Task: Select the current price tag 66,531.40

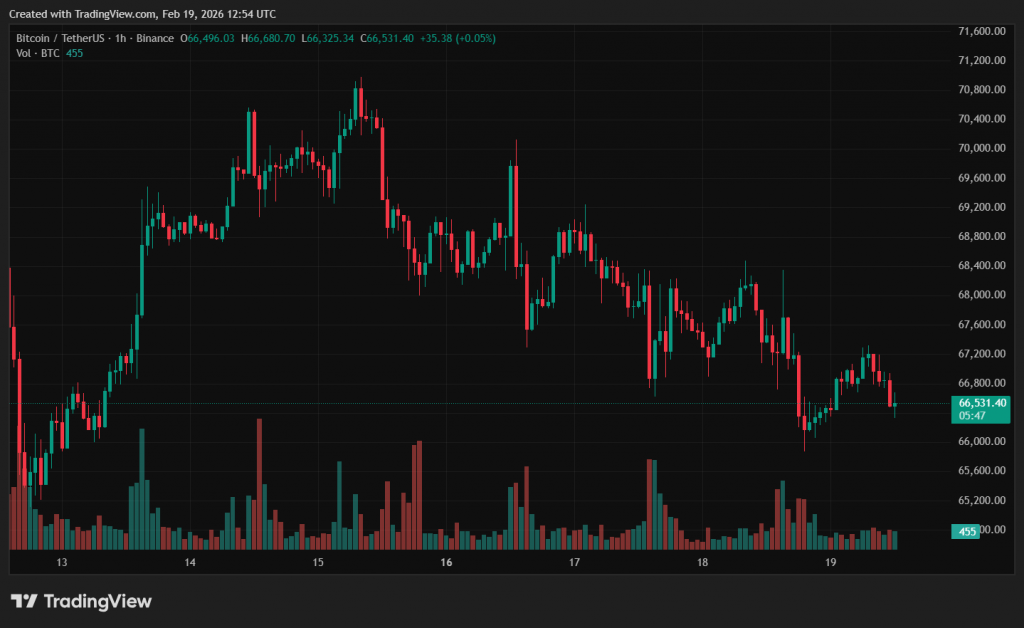Action: [981, 403]
